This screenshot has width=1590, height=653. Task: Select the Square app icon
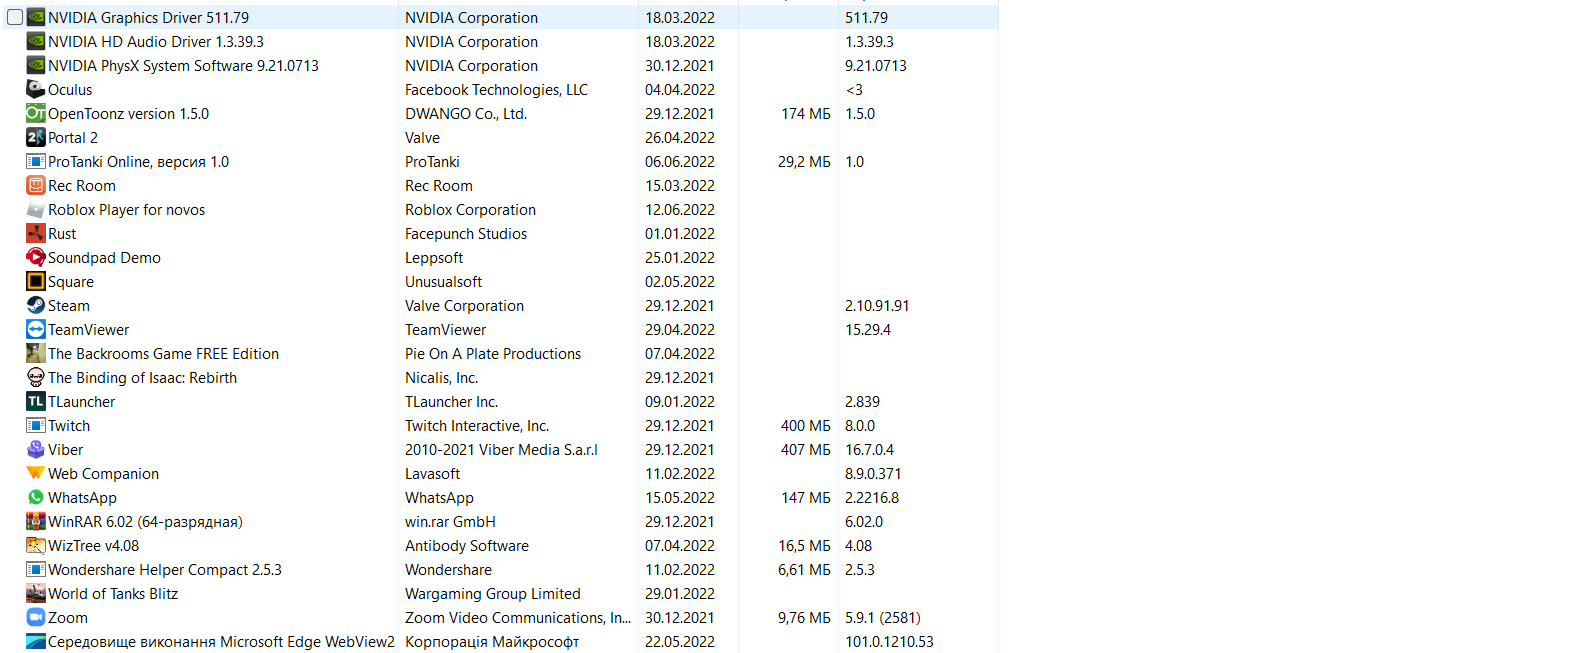coord(36,281)
